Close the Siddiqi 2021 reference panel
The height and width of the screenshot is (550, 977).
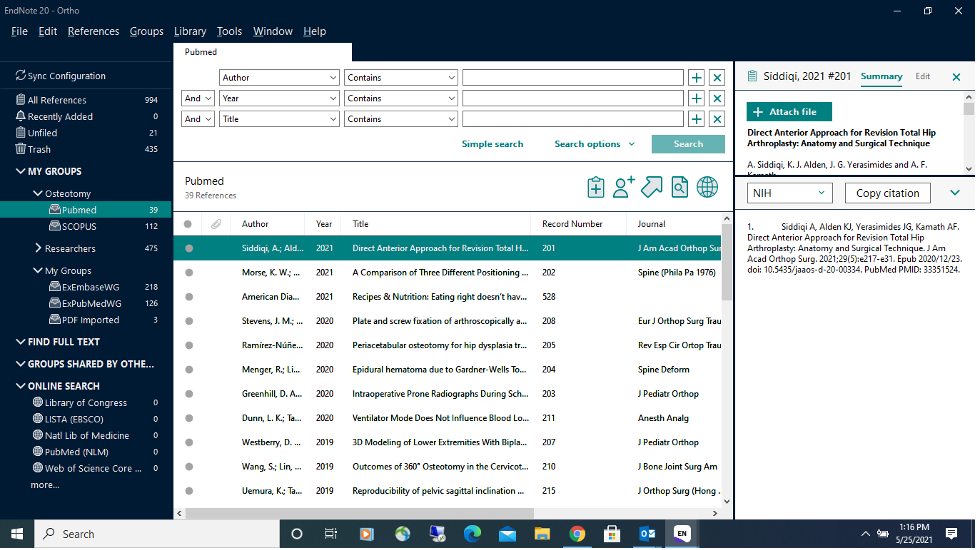pos(956,77)
